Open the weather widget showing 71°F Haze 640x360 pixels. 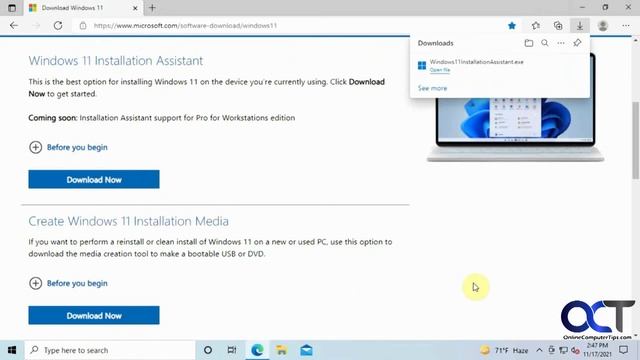(504, 350)
